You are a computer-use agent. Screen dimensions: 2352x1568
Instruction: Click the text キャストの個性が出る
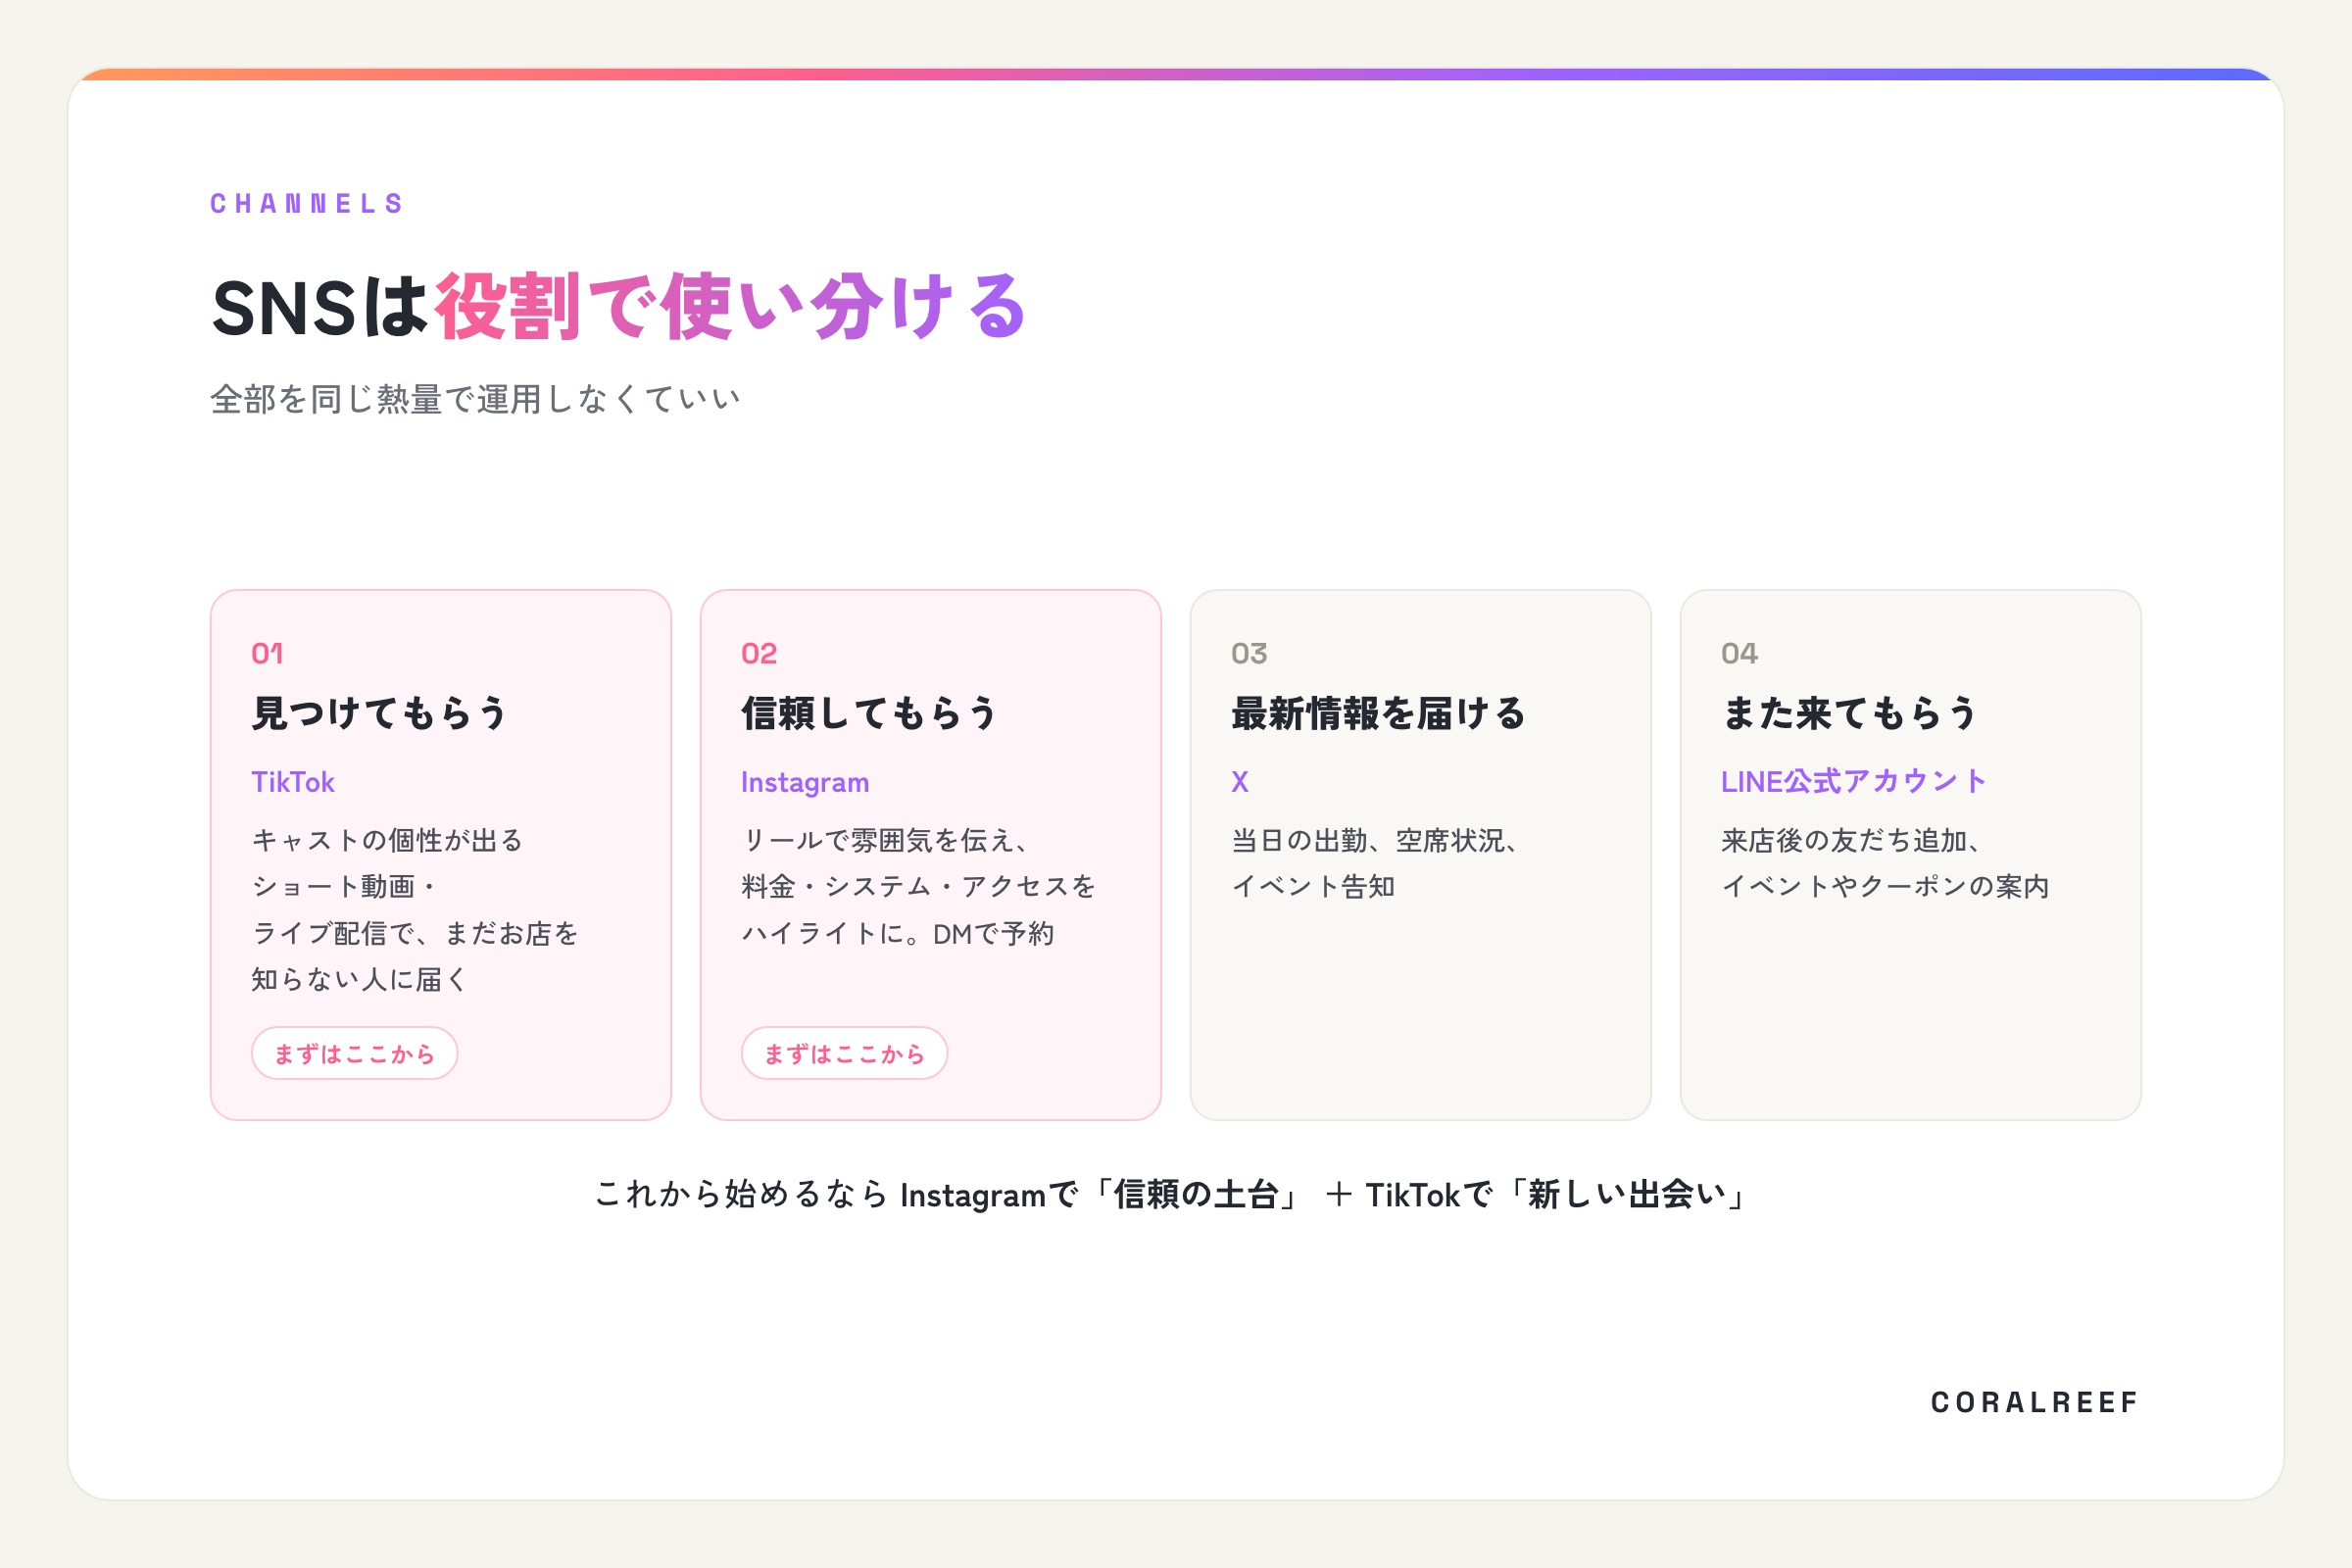pos(388,840)
